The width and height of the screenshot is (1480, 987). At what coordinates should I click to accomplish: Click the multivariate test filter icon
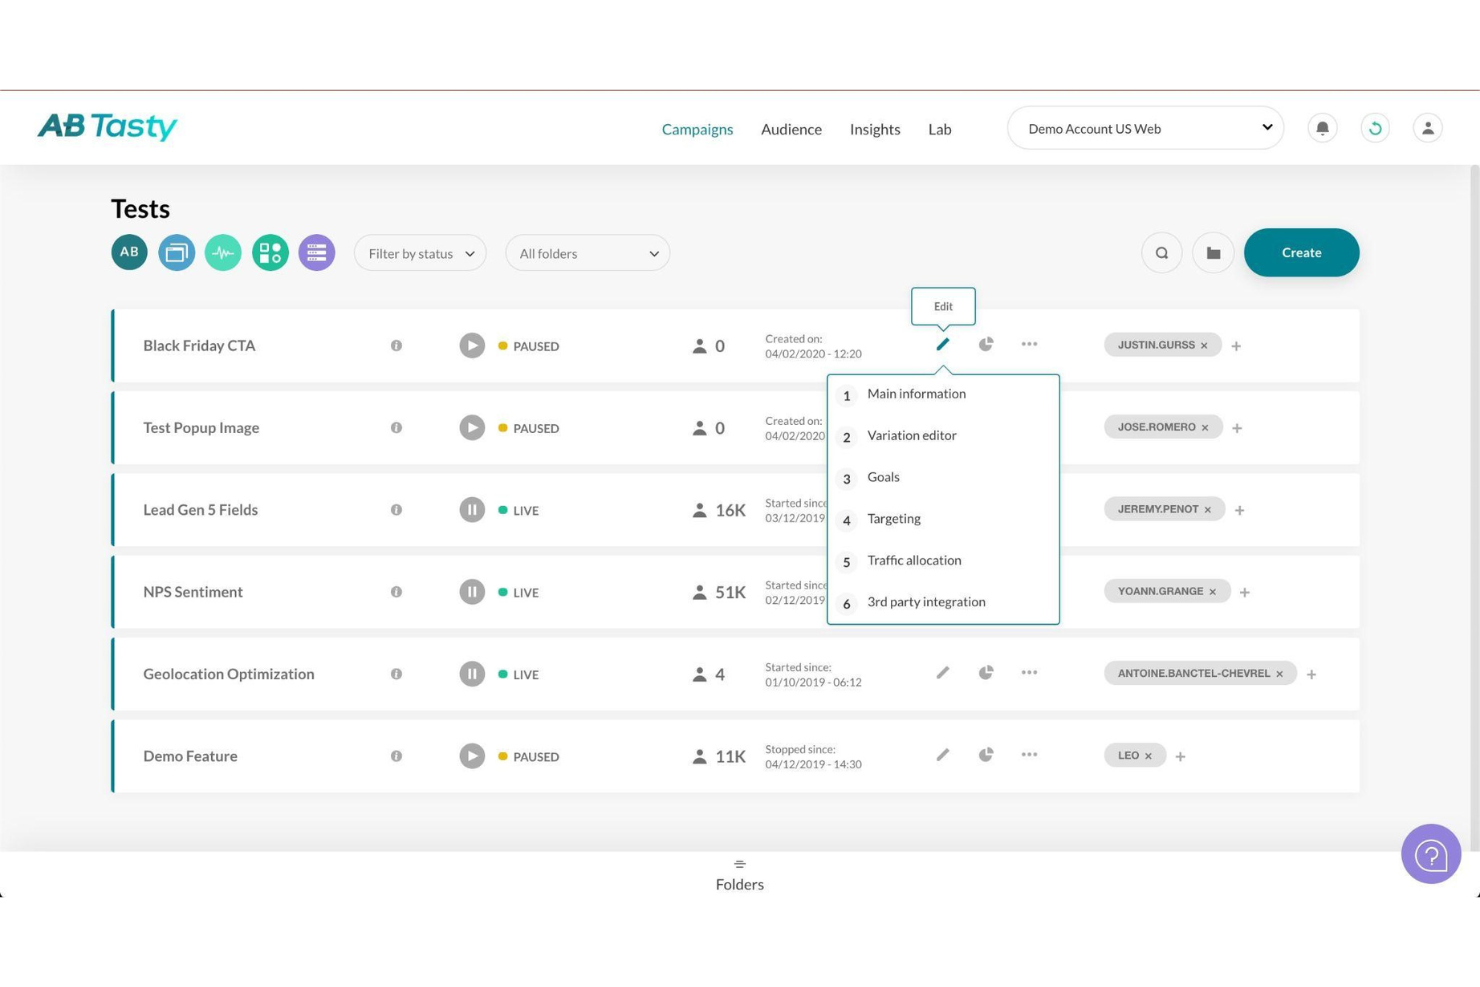pos(270,252)
